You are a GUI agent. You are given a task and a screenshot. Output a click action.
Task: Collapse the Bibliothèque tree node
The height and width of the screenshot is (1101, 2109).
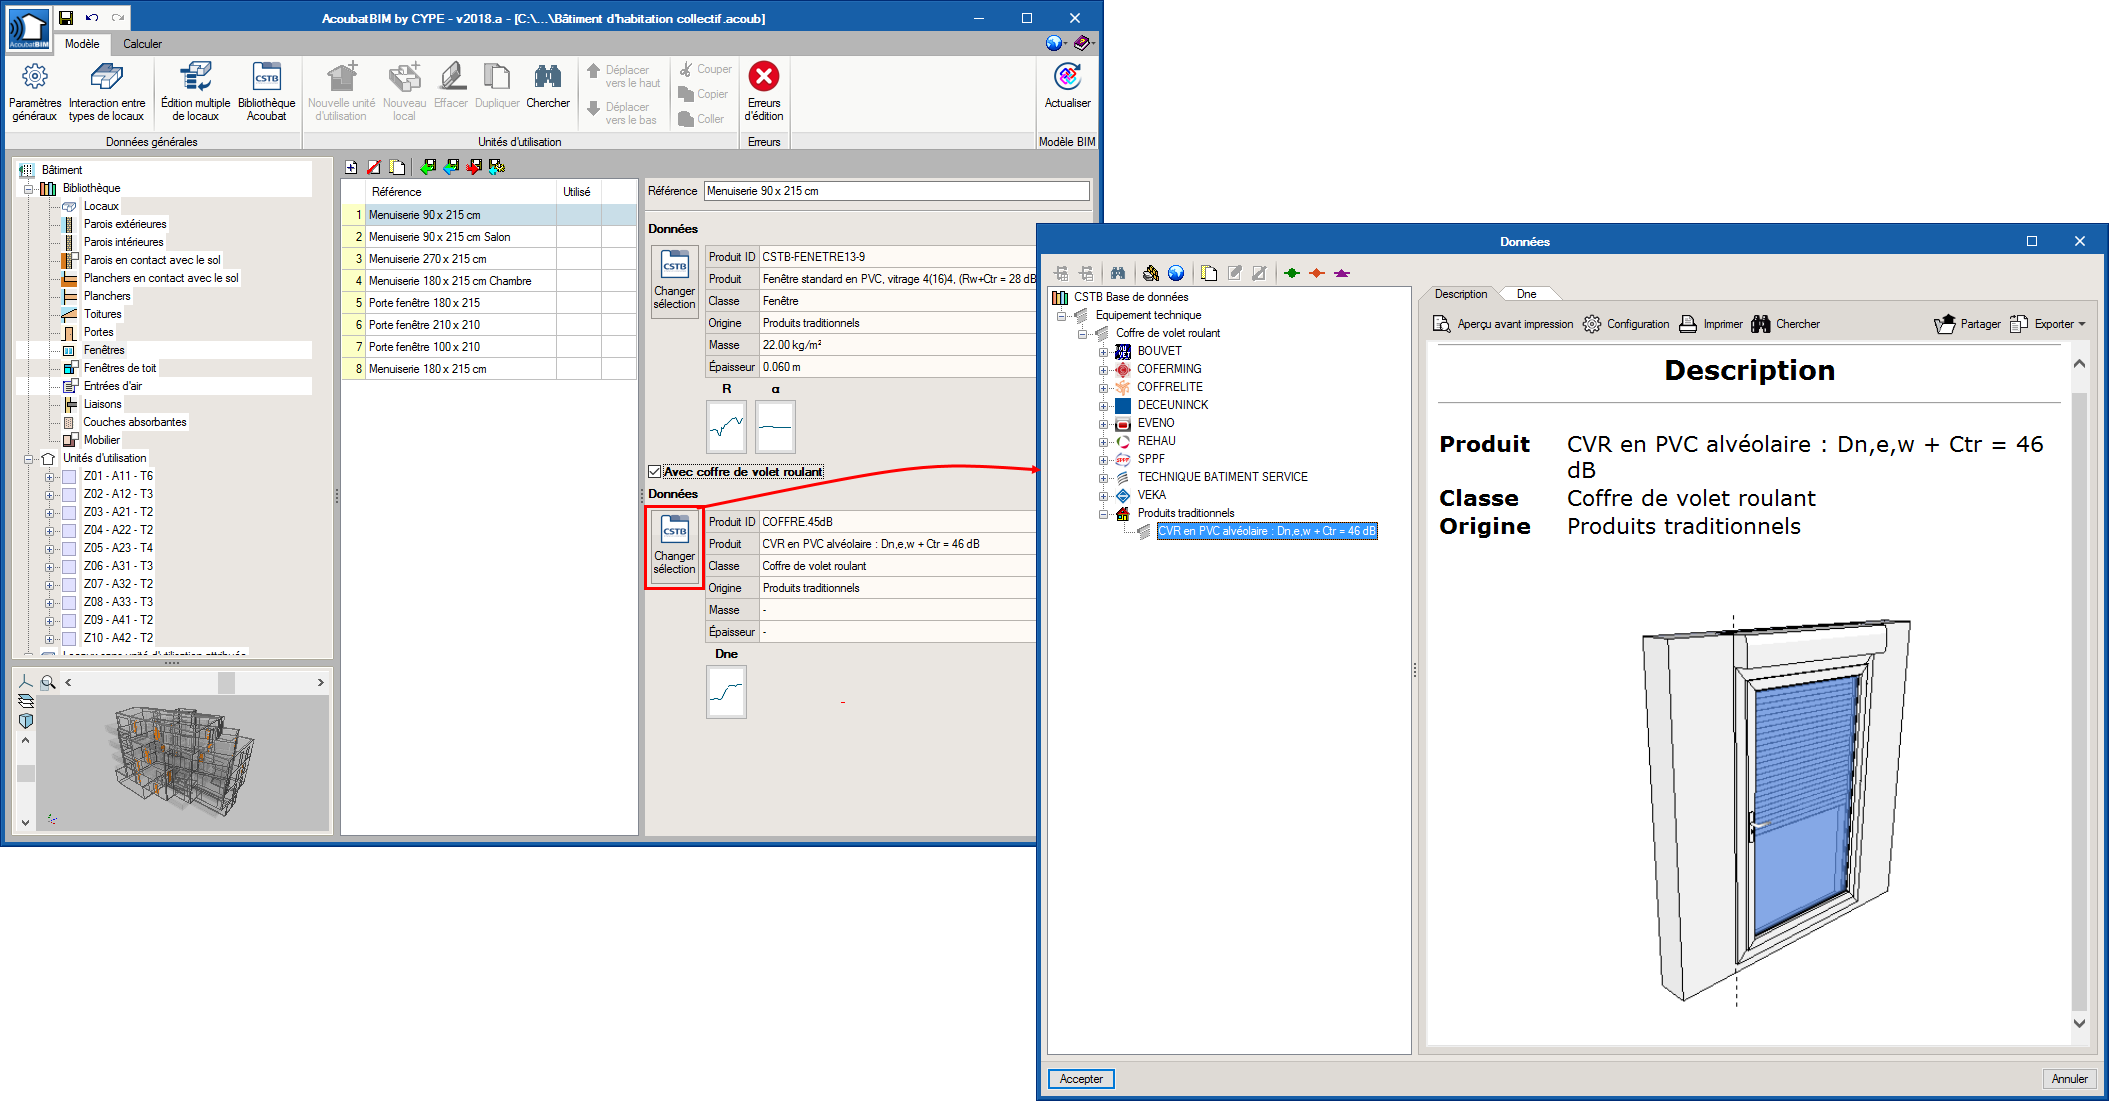[29, 188]
